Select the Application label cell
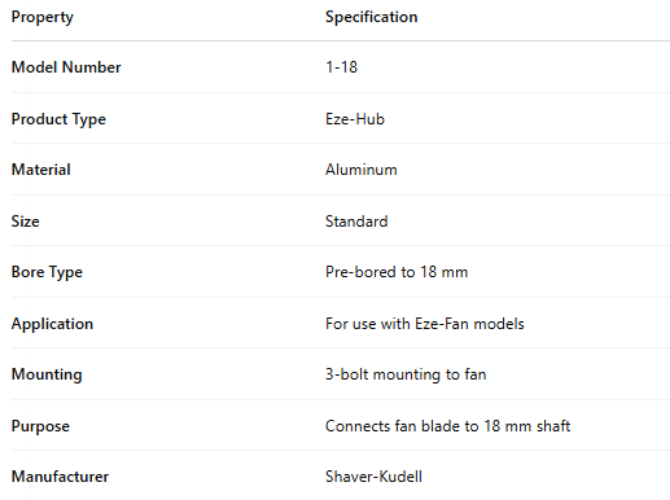The image size is (670, 500). coord(52,324)
